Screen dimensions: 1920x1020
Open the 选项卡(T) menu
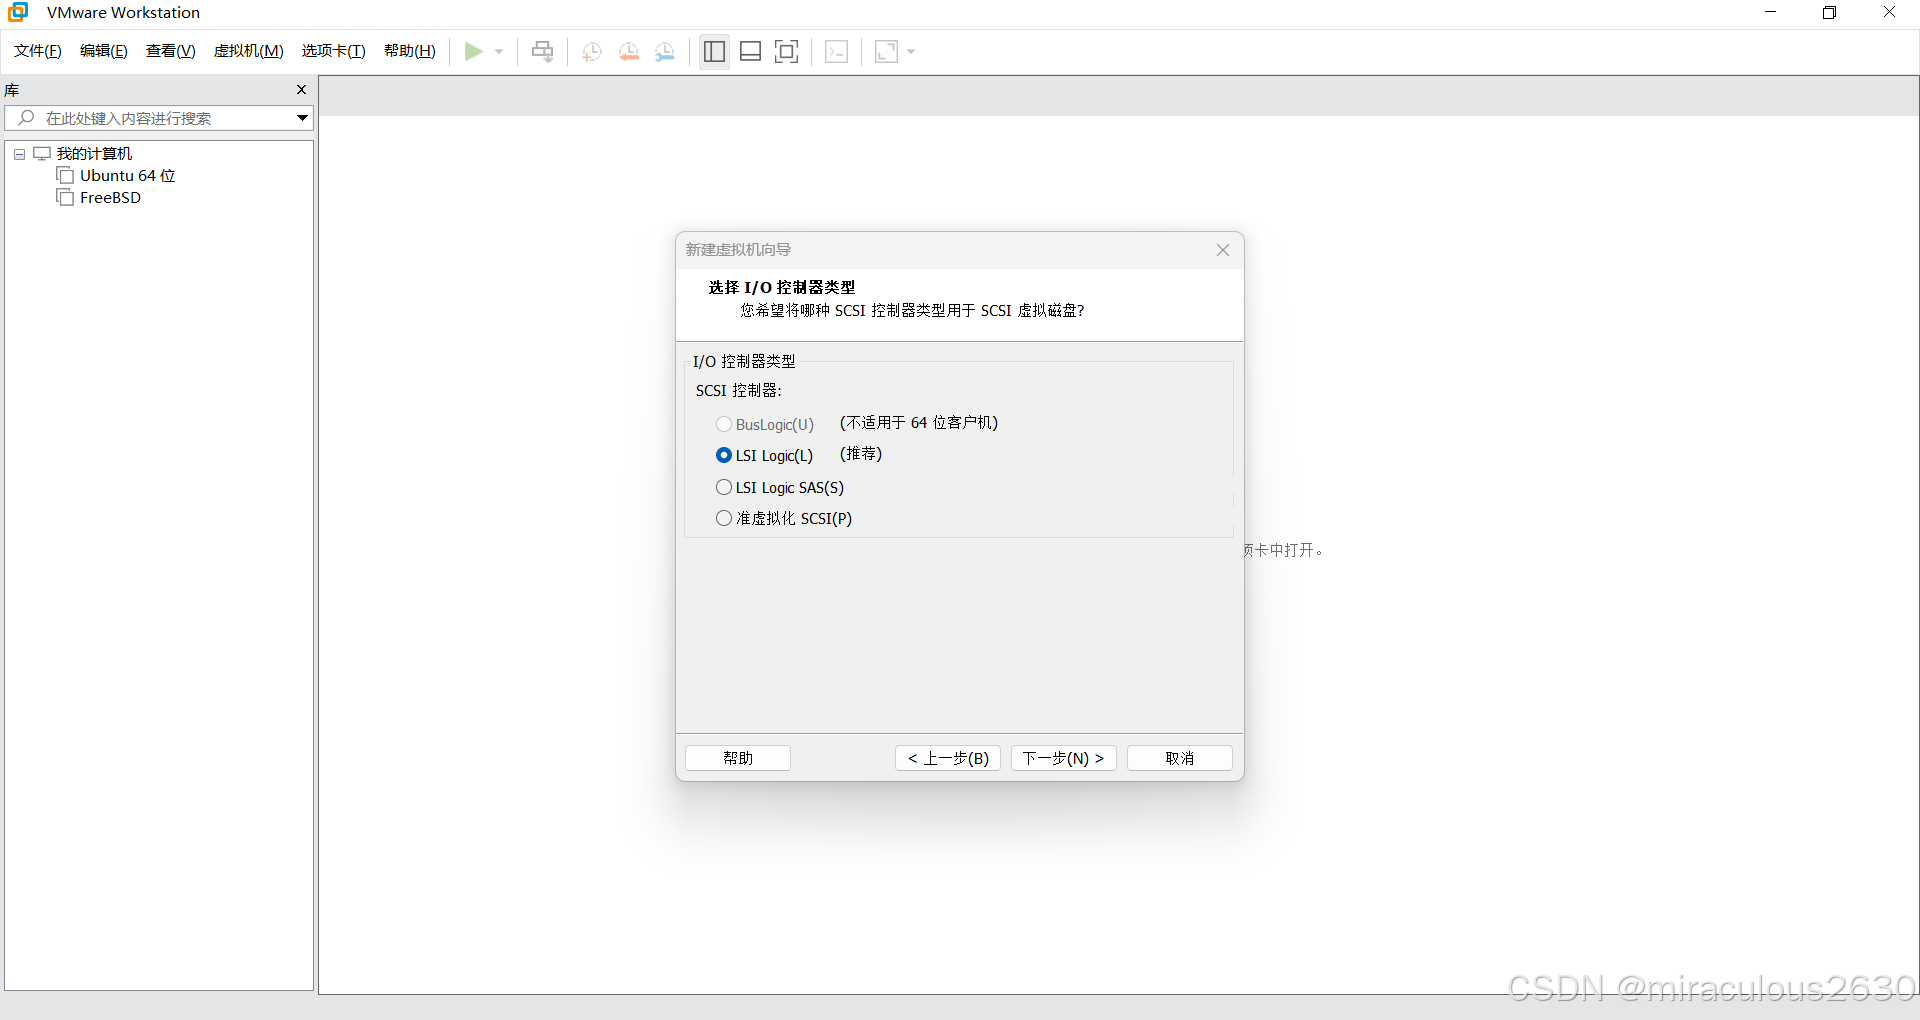334,51
